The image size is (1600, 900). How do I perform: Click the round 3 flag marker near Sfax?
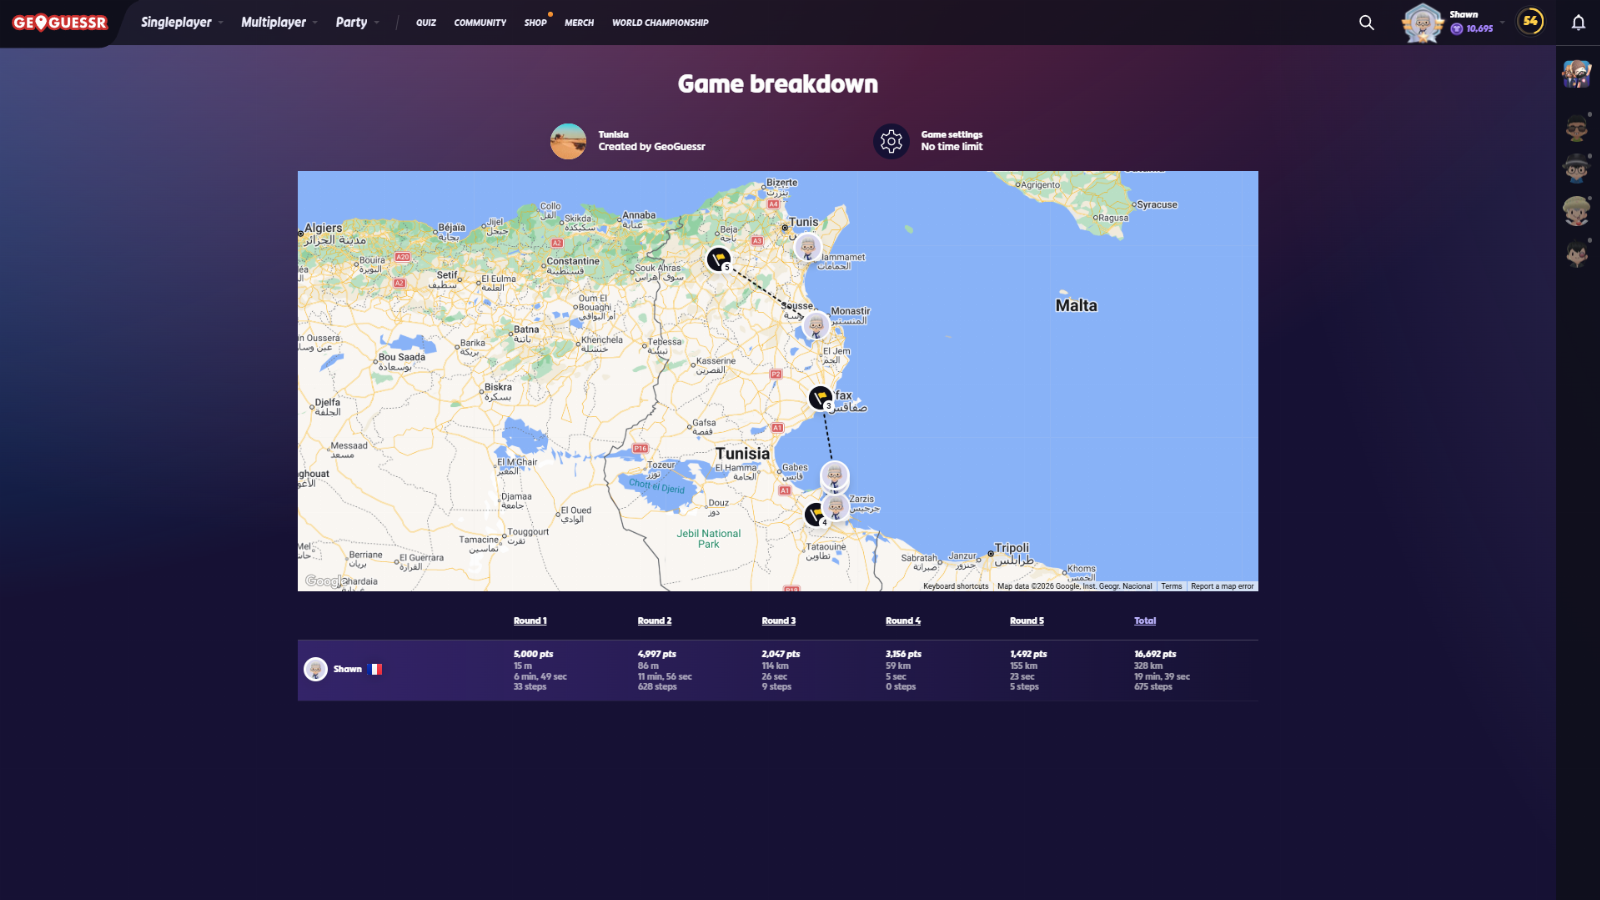point(820,398)
